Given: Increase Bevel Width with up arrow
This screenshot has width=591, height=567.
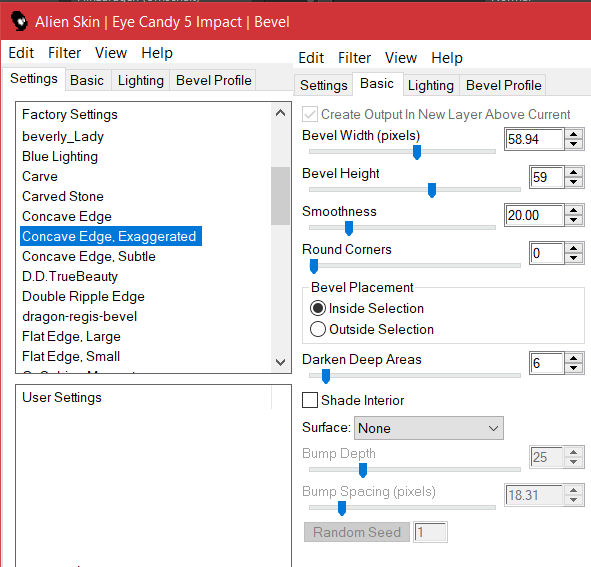Looking at the screenshot, I should 574,134.
